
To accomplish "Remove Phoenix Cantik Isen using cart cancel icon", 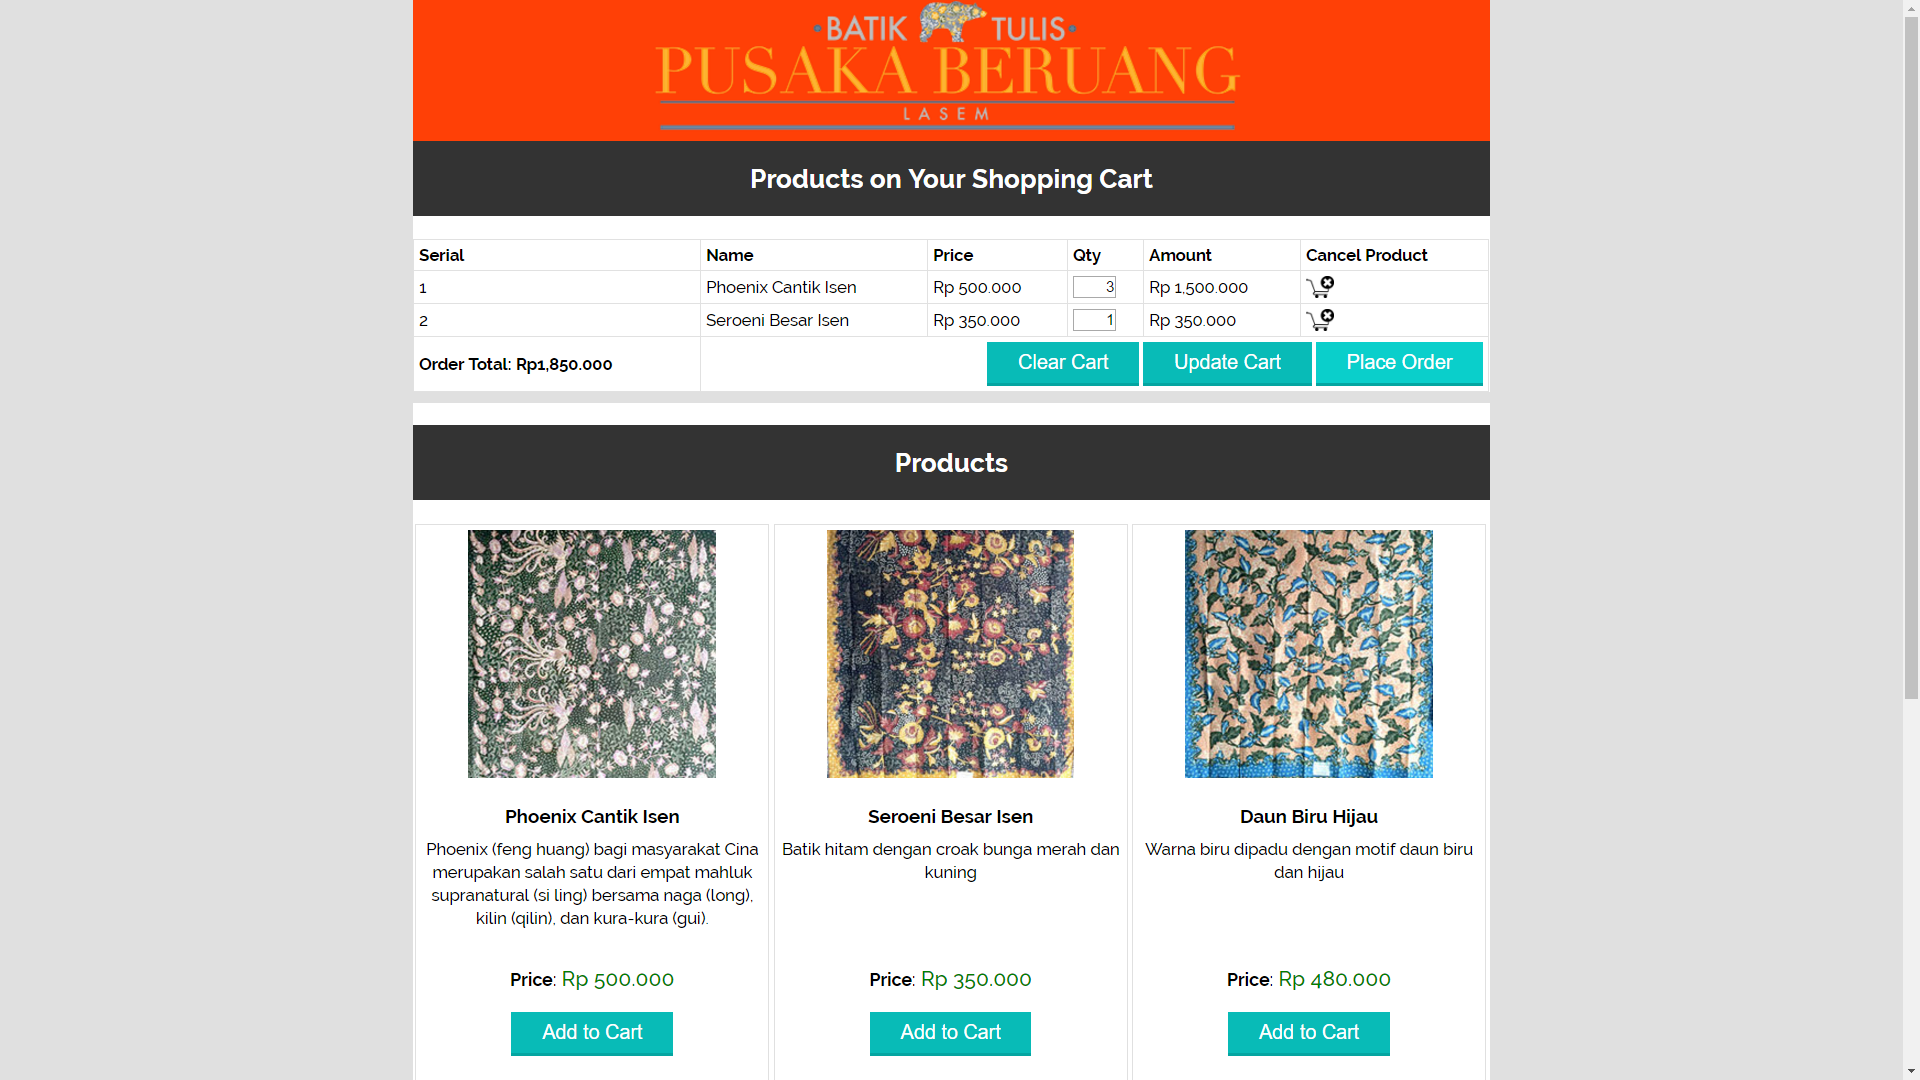I will pos(1319,288).
